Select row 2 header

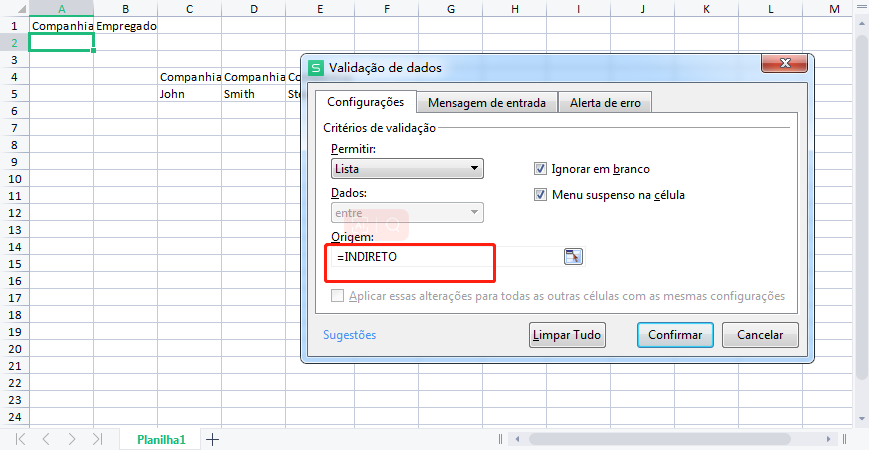(x=14, y=42)
